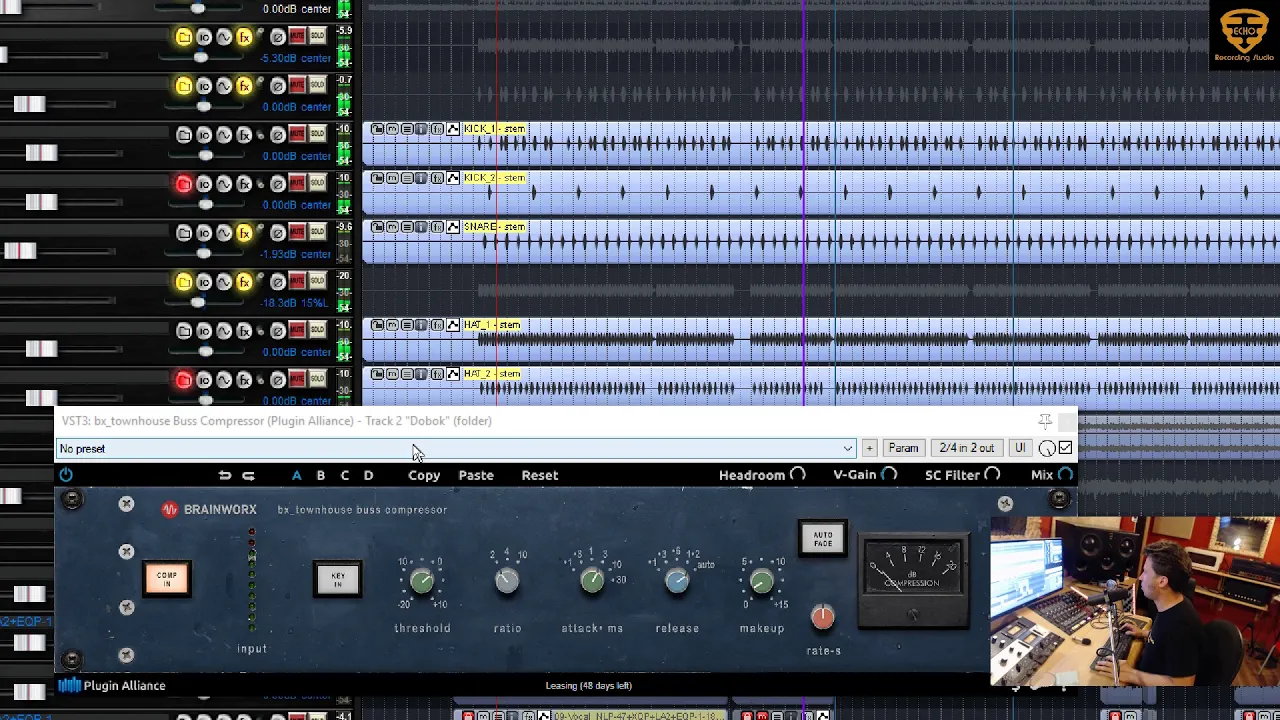Toggle COMP IN switch on compressor
This screenshot has width=1280, height=720.
pos(167,578)
